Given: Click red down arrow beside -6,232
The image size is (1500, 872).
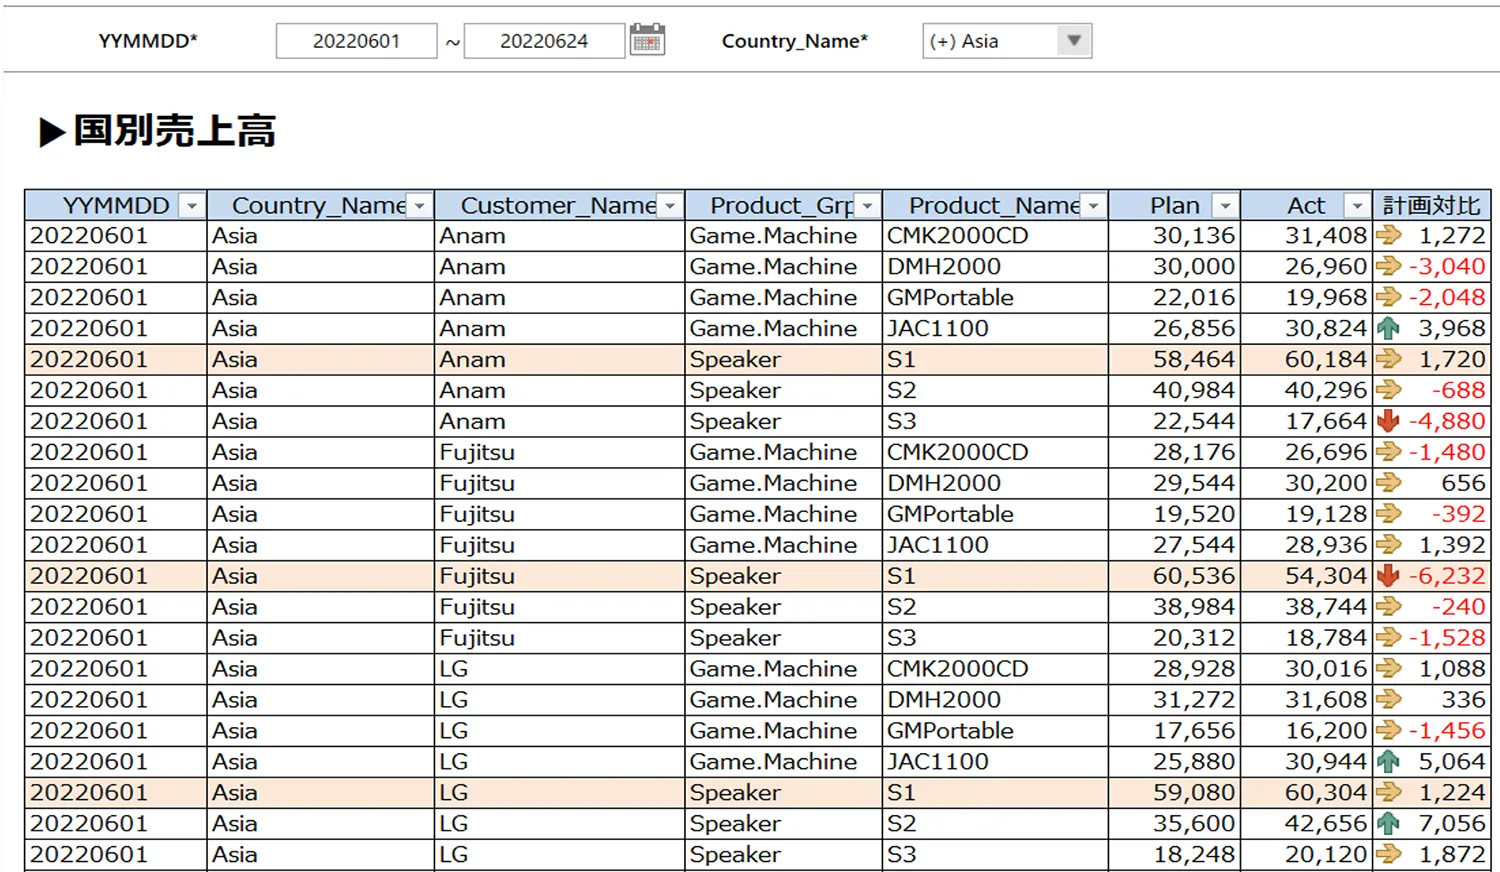Looking at the screenshot, I should pos(1388,576).
